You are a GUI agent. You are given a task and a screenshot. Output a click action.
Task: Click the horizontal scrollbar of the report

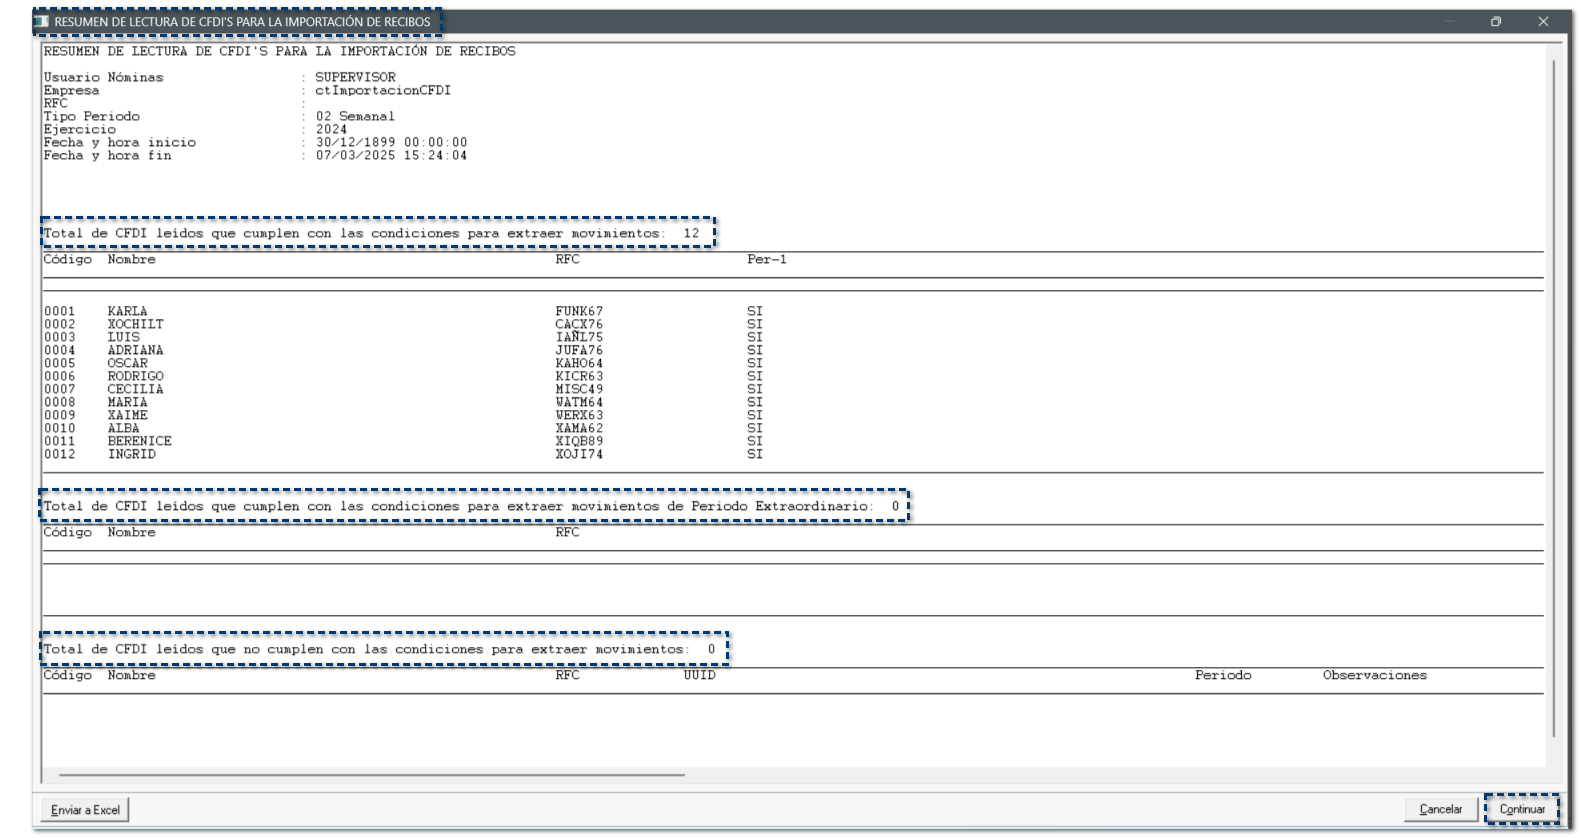pos(372,775)
